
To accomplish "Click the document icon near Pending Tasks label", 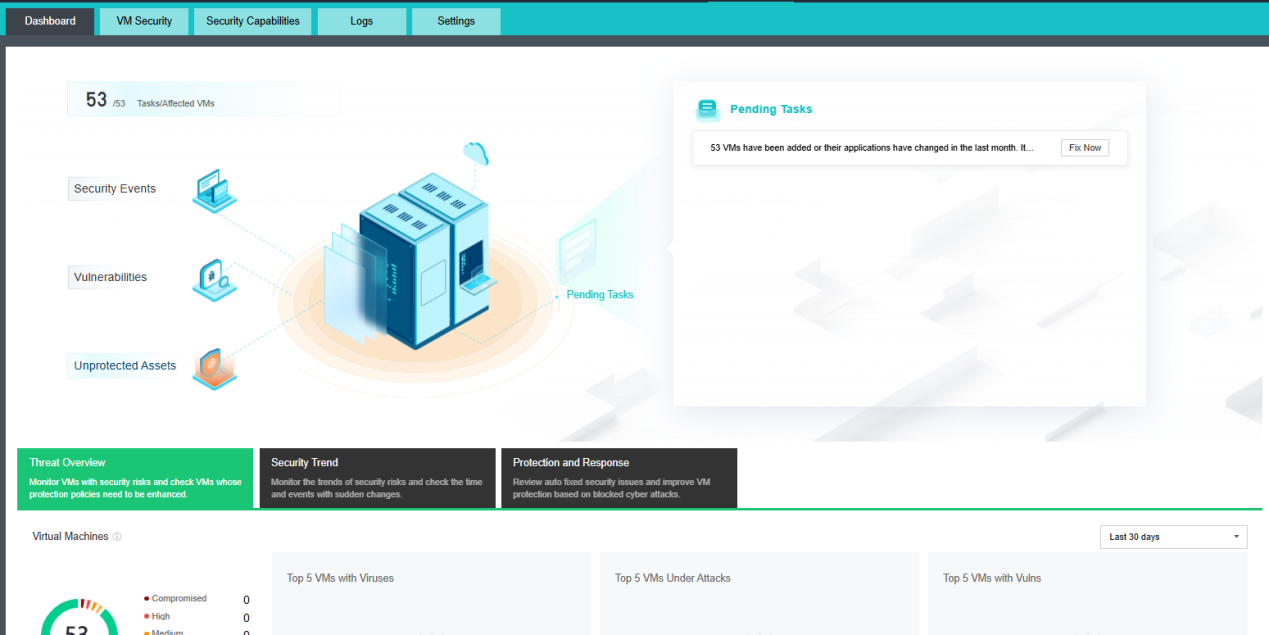I will pos(577,247).
